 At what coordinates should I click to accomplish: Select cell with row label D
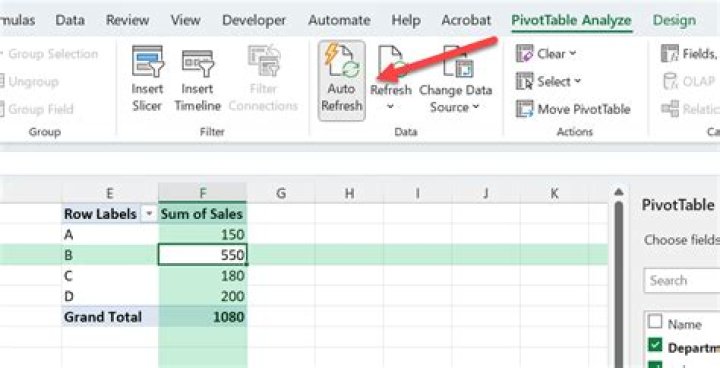[x=110, y=296]
